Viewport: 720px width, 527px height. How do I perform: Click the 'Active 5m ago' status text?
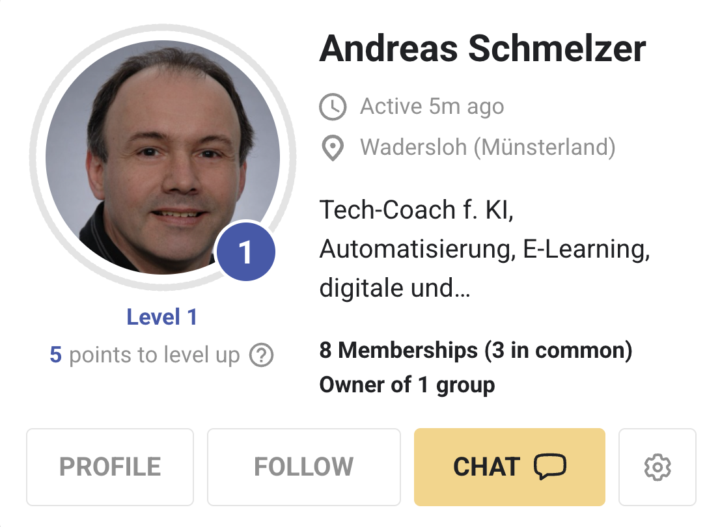point(432,106)
